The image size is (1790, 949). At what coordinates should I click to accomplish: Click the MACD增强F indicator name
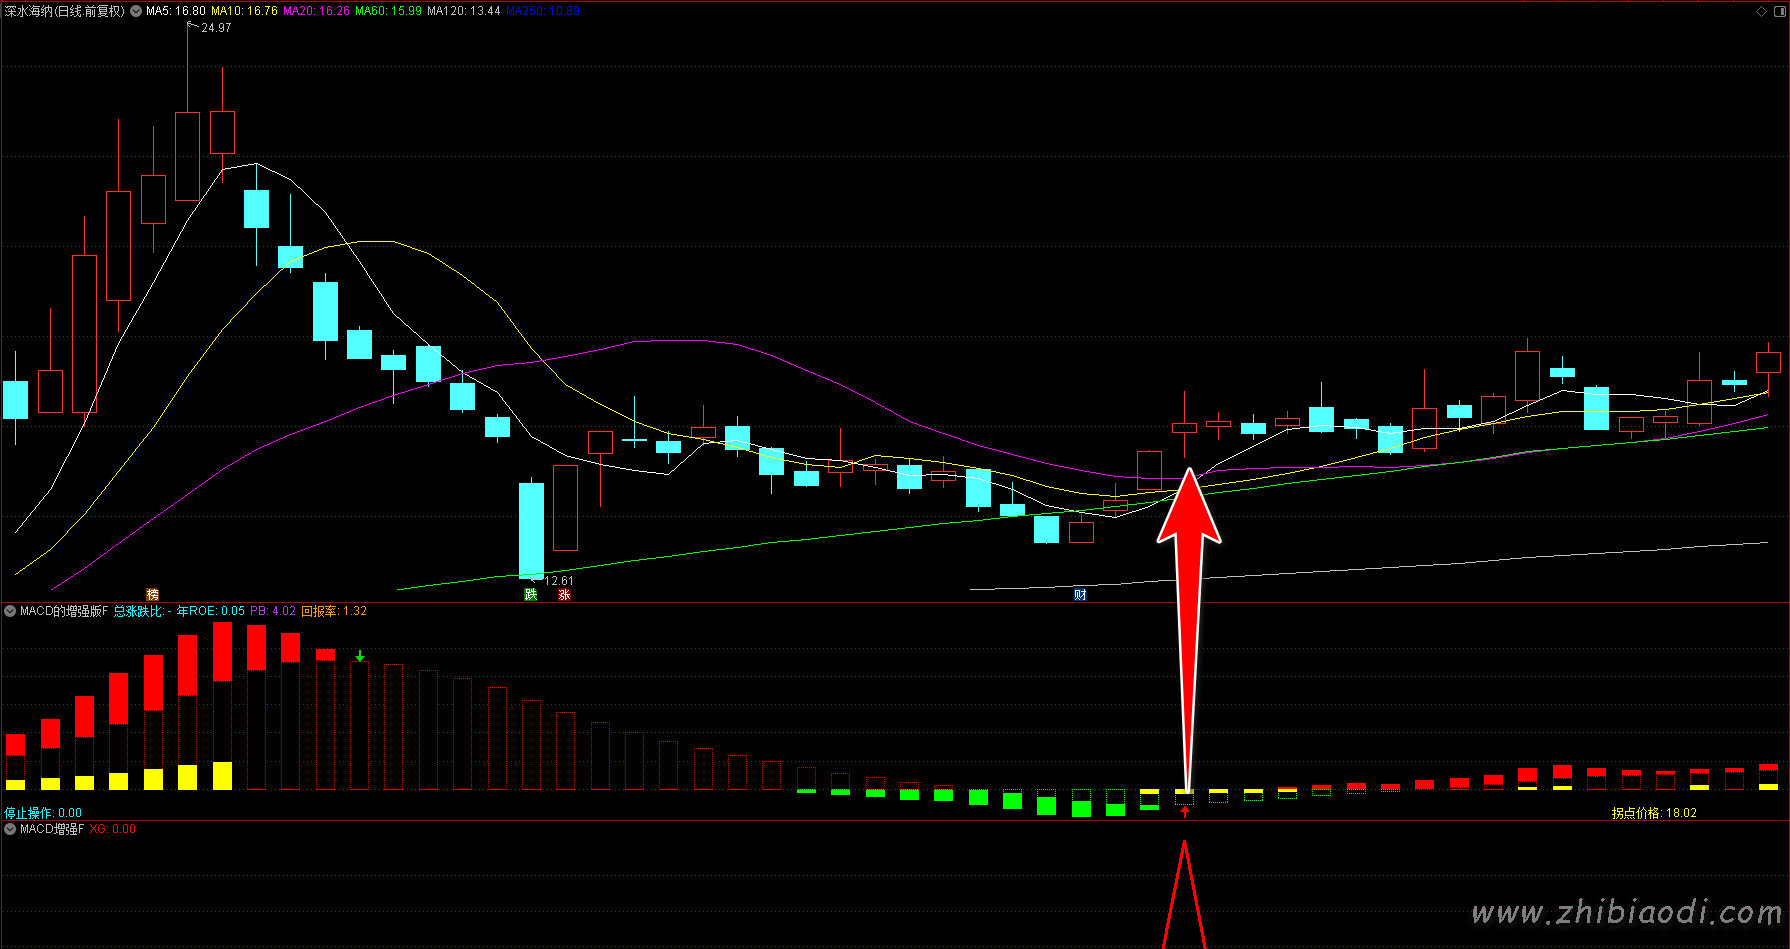coord(52,829)
